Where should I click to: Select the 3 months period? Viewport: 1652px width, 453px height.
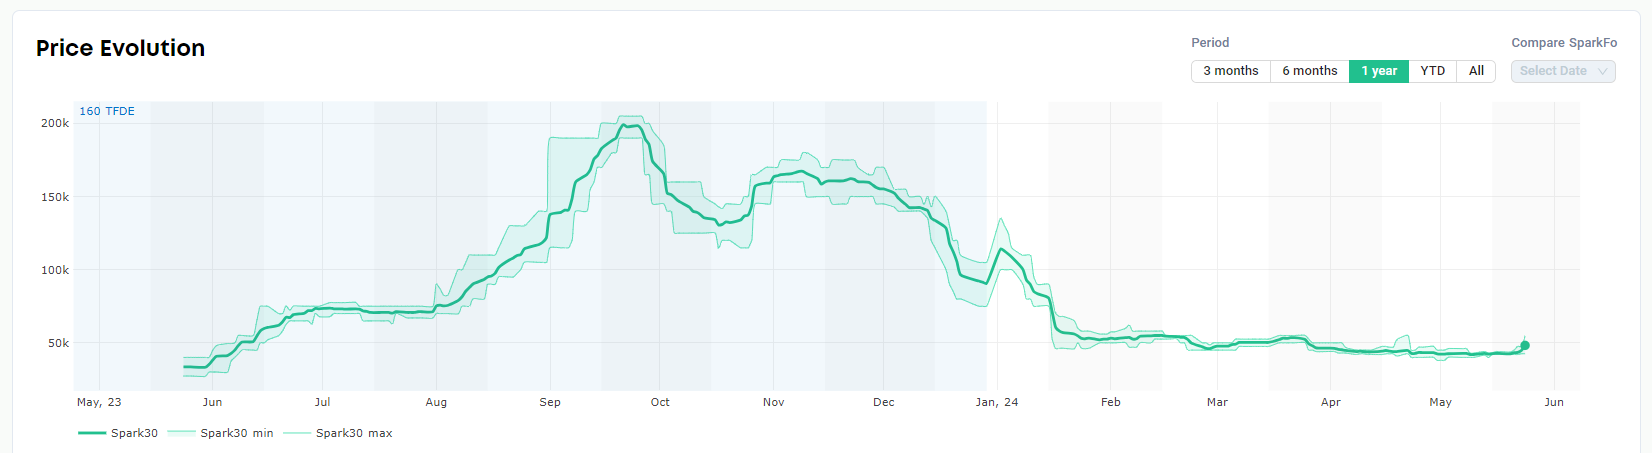[x=1230, y=71]
